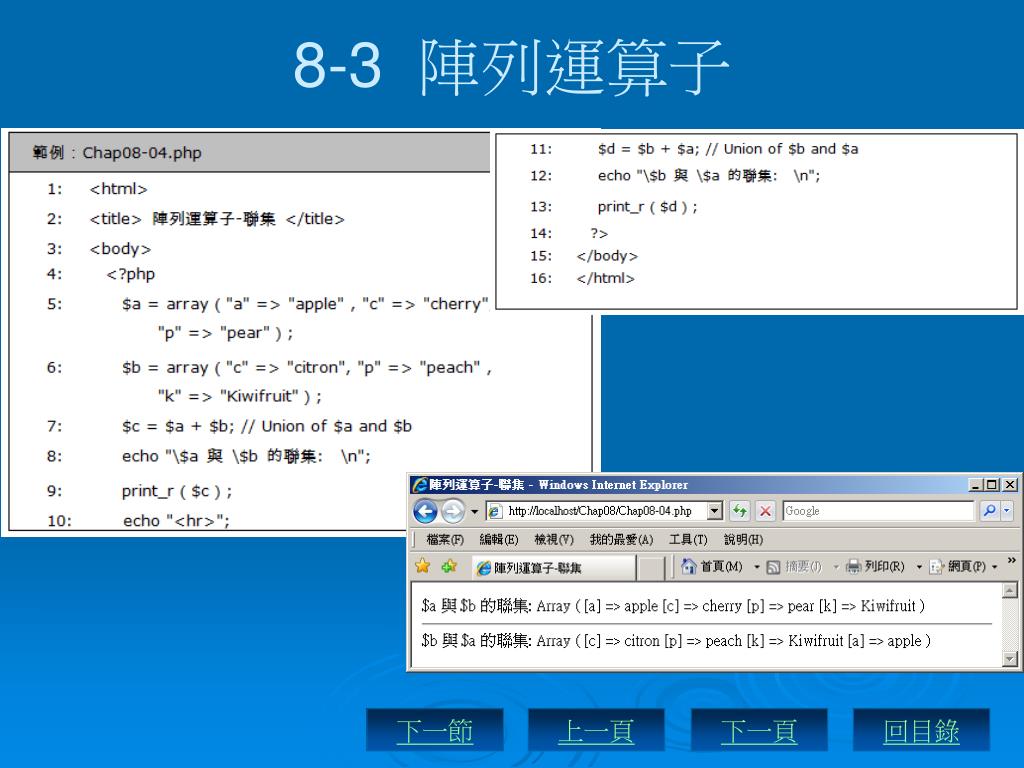1024x768 pixels.
Task: Click code line 13 'print_r ( $d ) ;'
Action: pyautogui.click(x=647, y=207)
